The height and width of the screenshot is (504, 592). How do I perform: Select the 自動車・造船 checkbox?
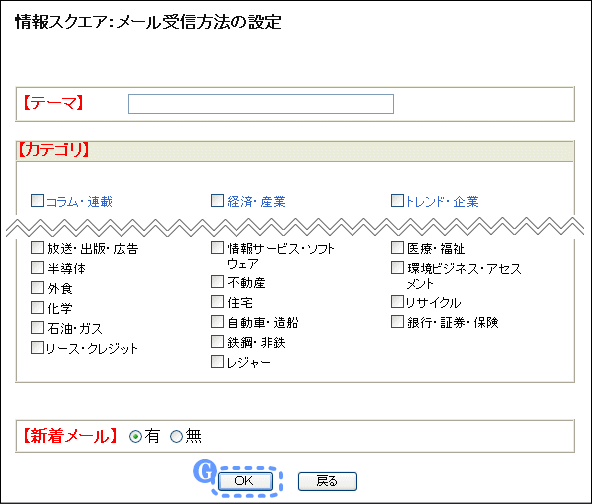tap(217, 322)
